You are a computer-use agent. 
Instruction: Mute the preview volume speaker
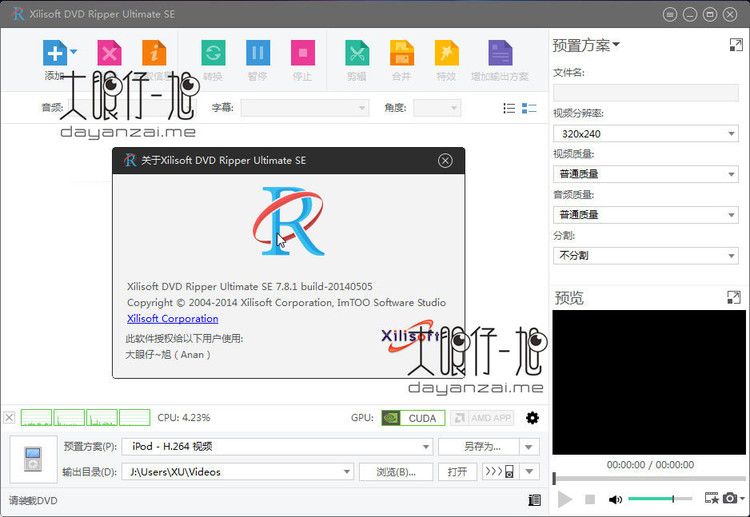tap(615, 499)
